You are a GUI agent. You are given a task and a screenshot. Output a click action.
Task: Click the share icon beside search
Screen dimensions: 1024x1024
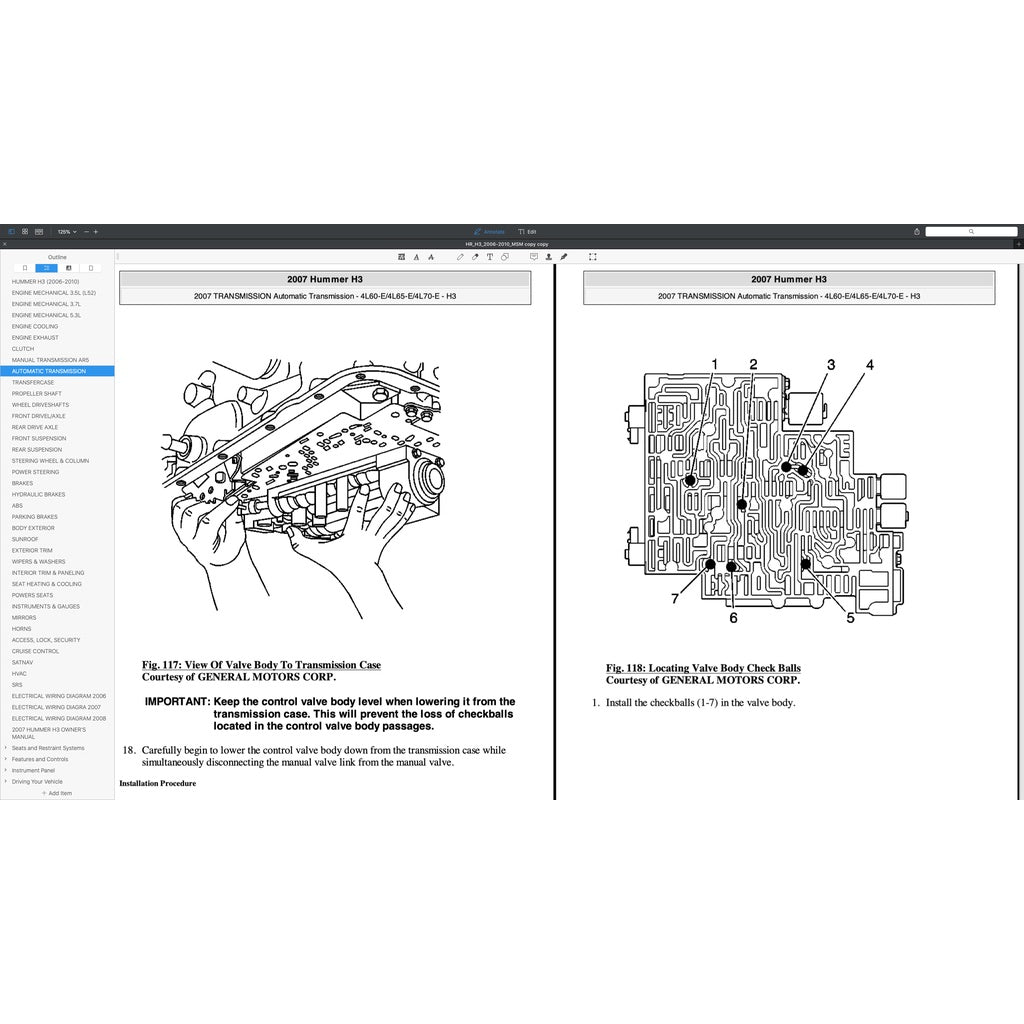click(x=917, y=232)
